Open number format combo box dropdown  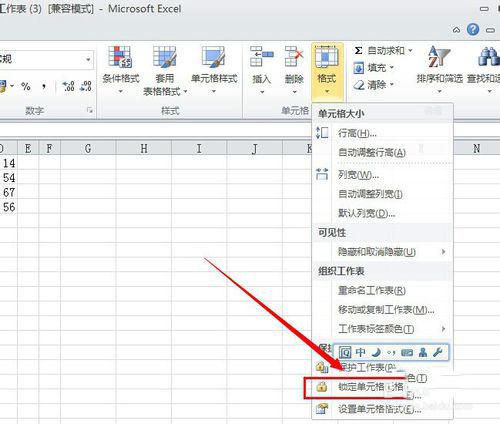point(88,60)
